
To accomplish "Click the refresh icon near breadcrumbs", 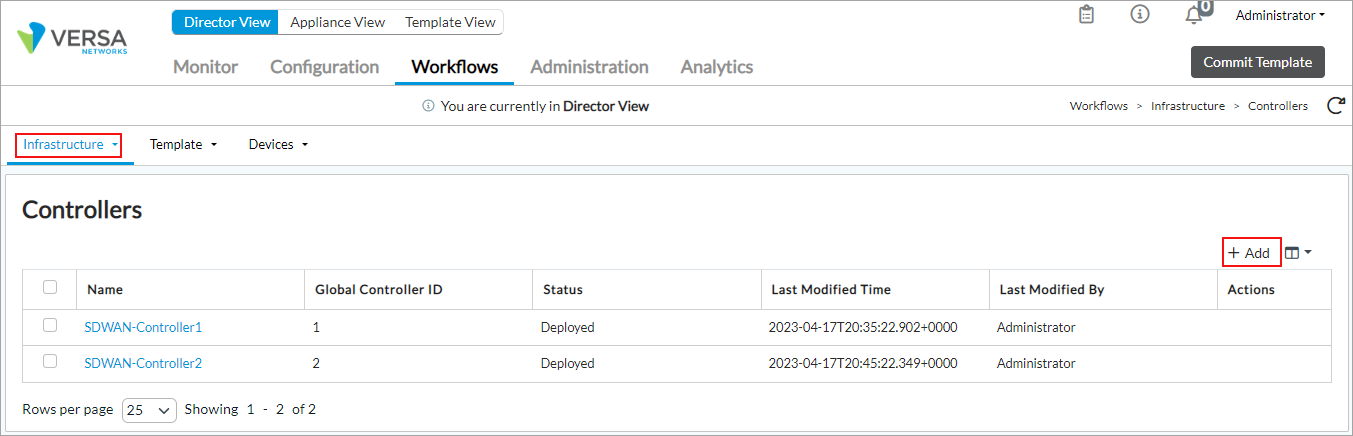I will 1335,106.
